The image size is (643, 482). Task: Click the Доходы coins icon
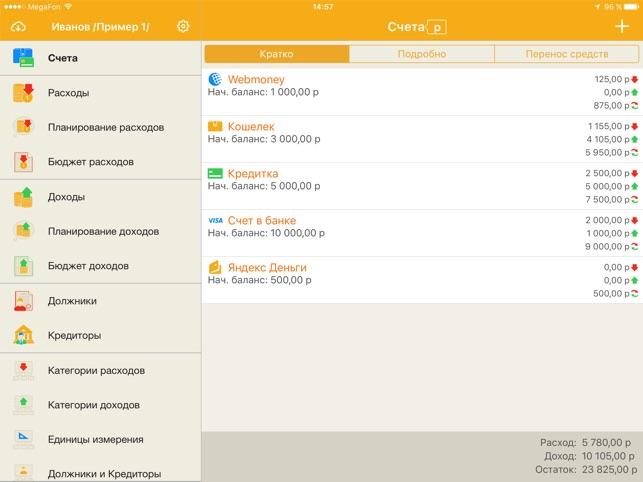point(23,197)
